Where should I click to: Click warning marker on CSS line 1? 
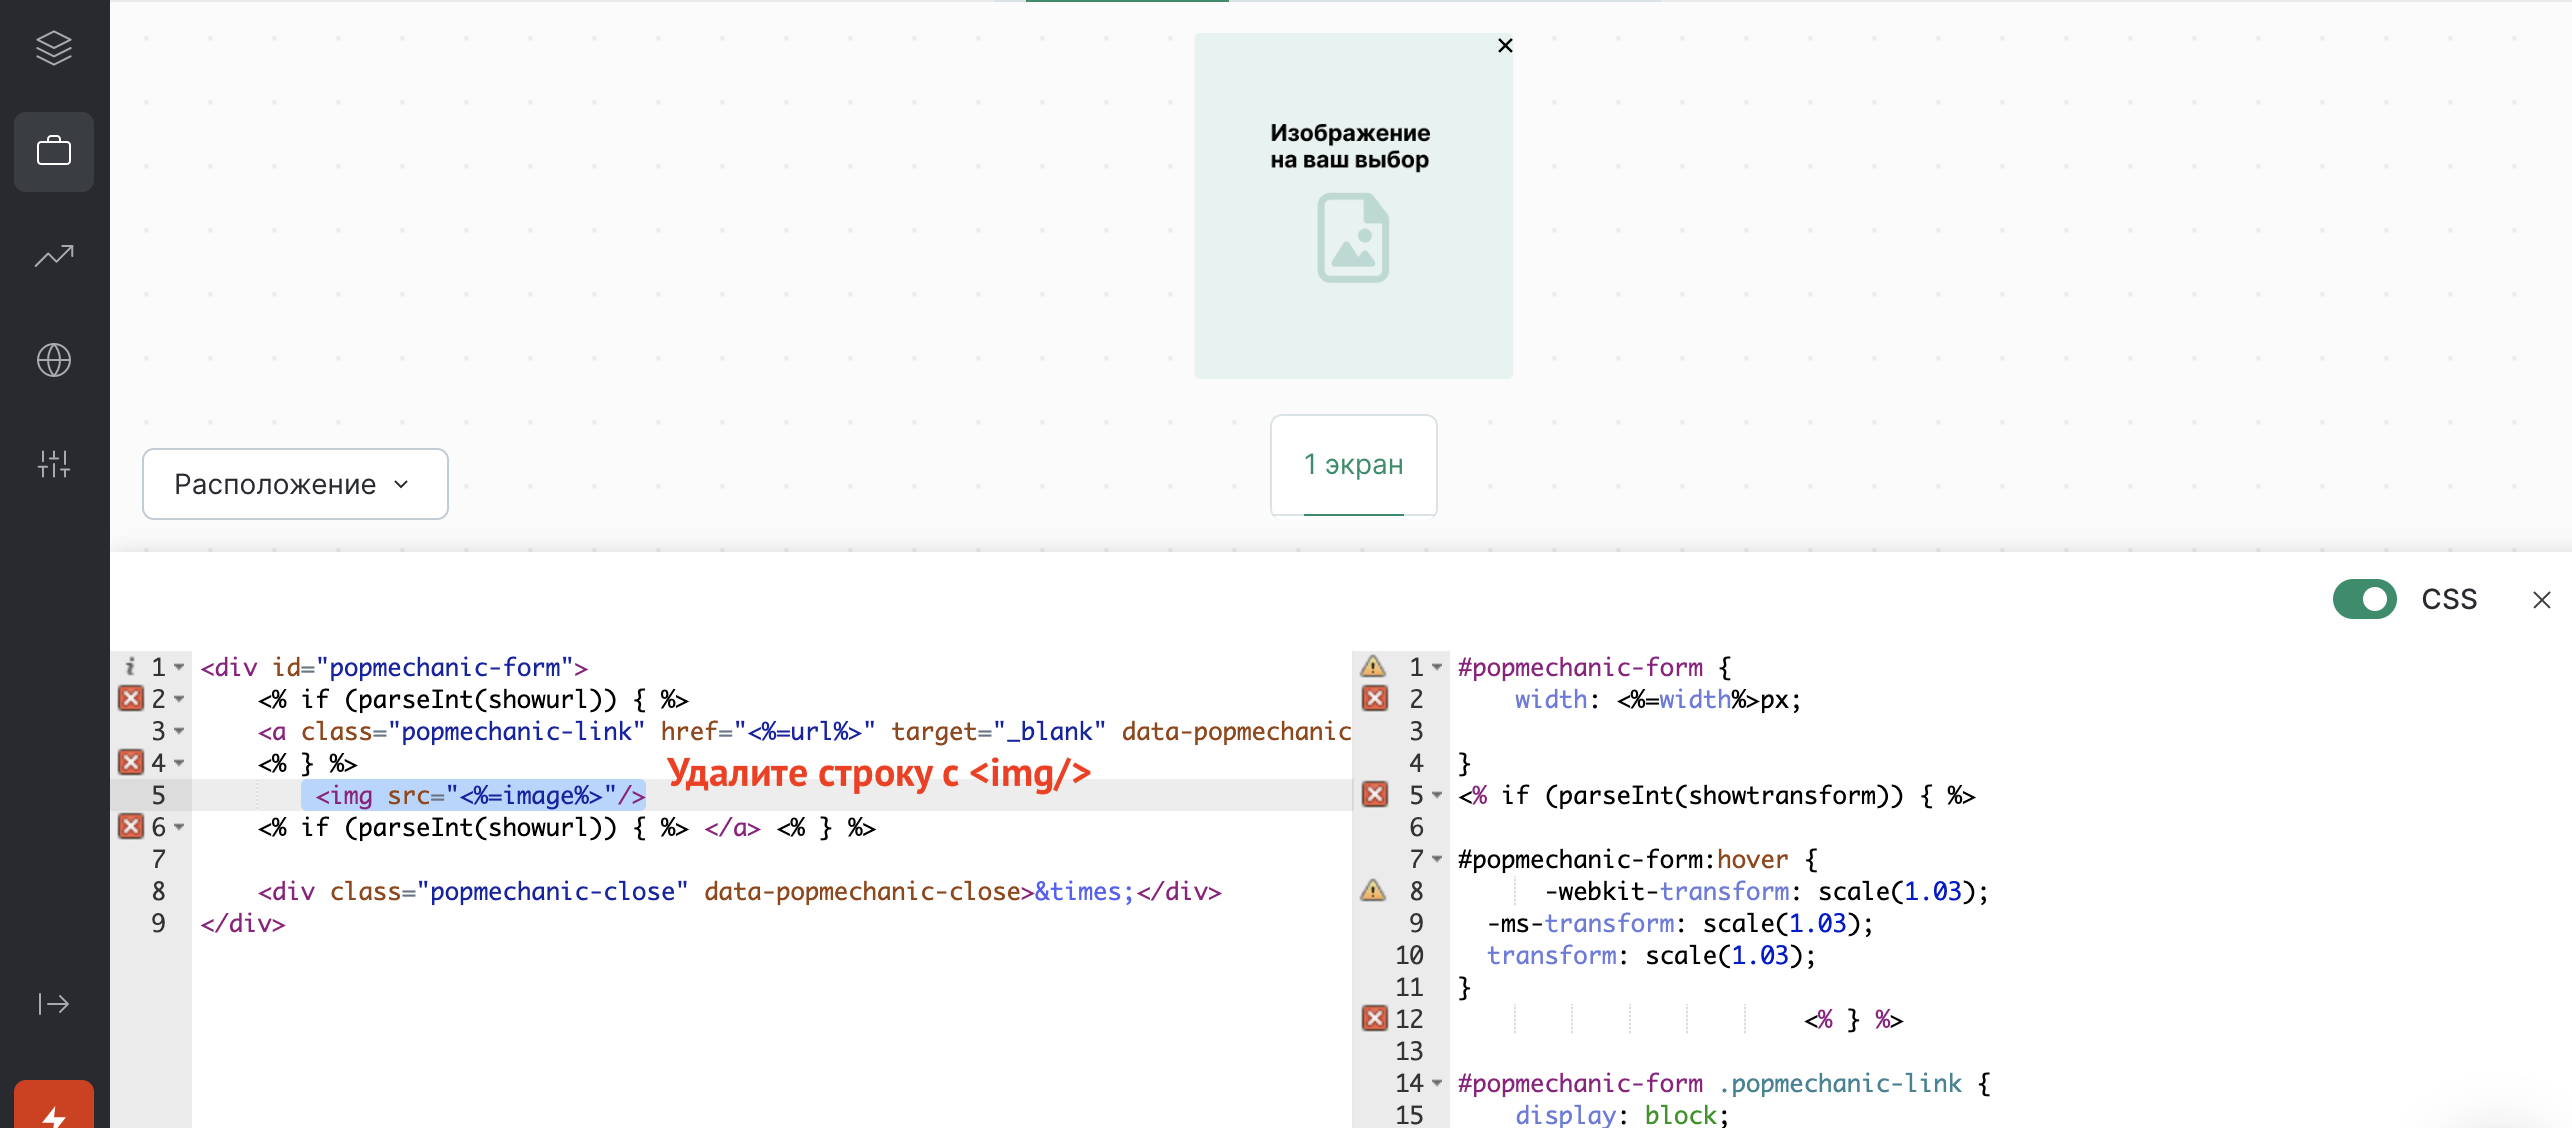coord(1373,666)
